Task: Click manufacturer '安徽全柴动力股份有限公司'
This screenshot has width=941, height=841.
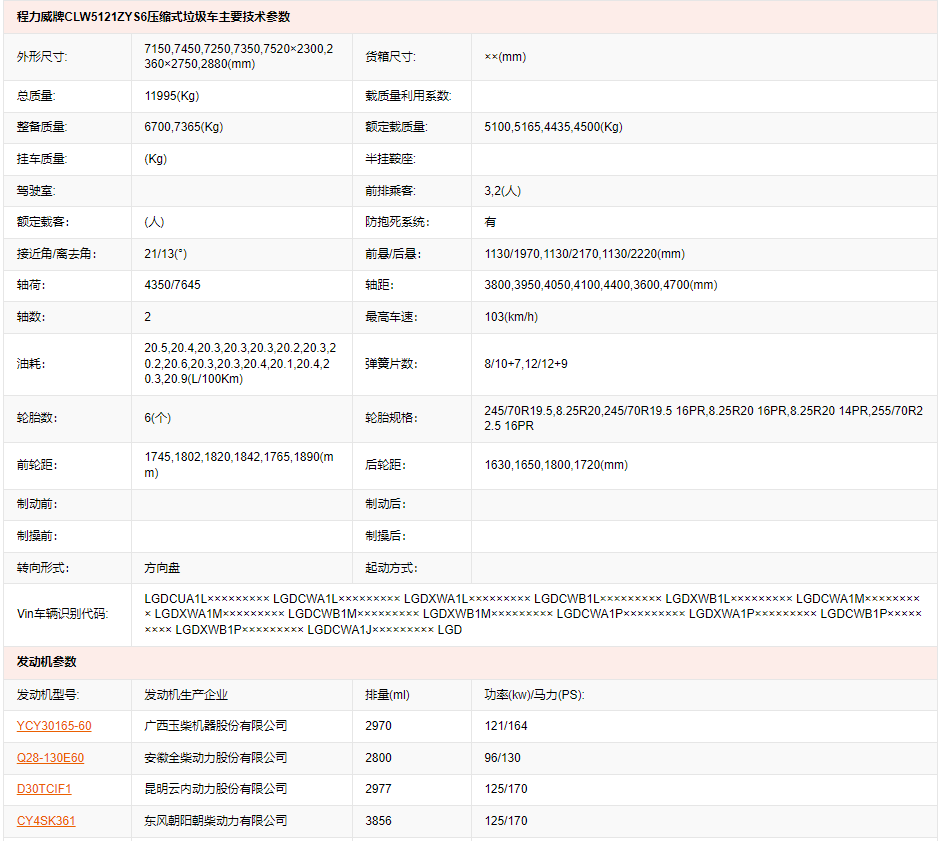Action: pyautogui.click(x=215, y=758)
